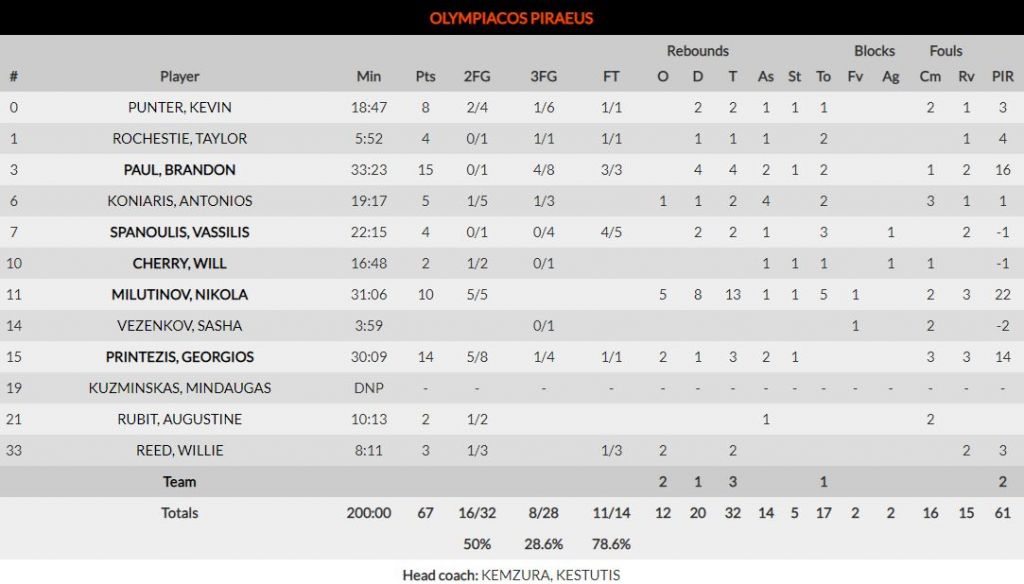
Task: Open Will Cherry's player page
Action: 180,263
